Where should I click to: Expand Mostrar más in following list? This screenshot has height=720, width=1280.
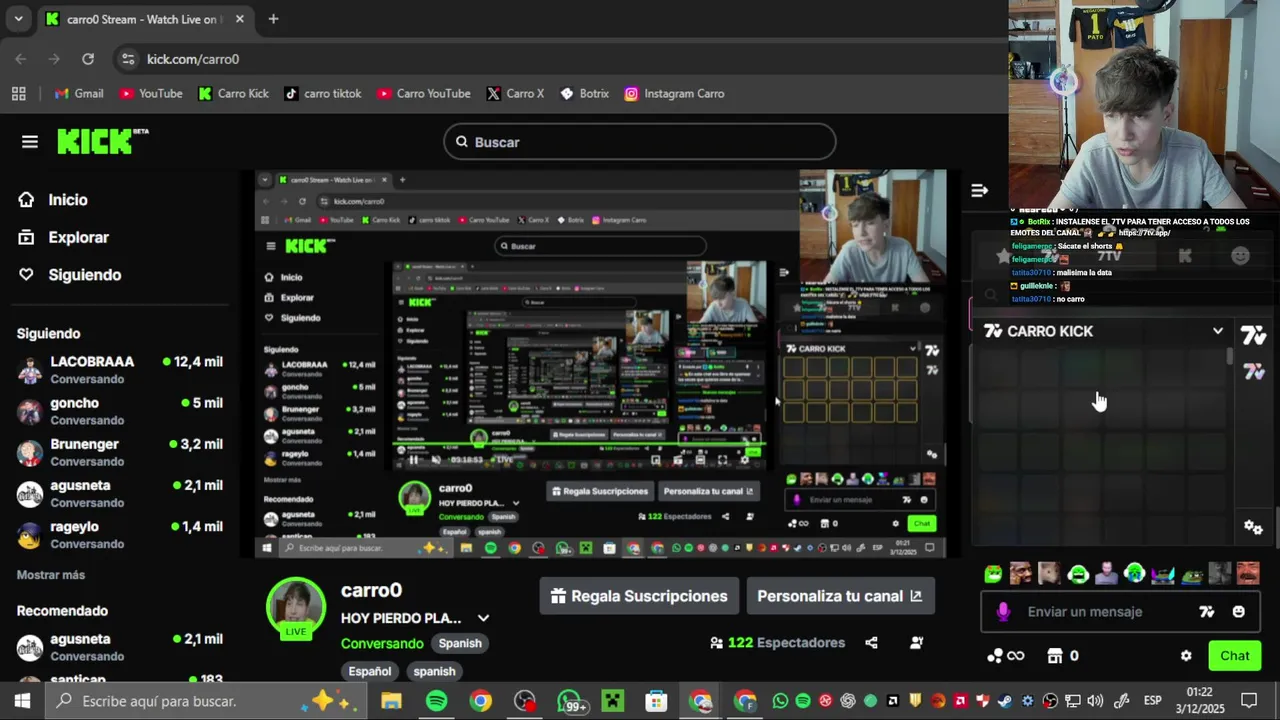(51, 575)
